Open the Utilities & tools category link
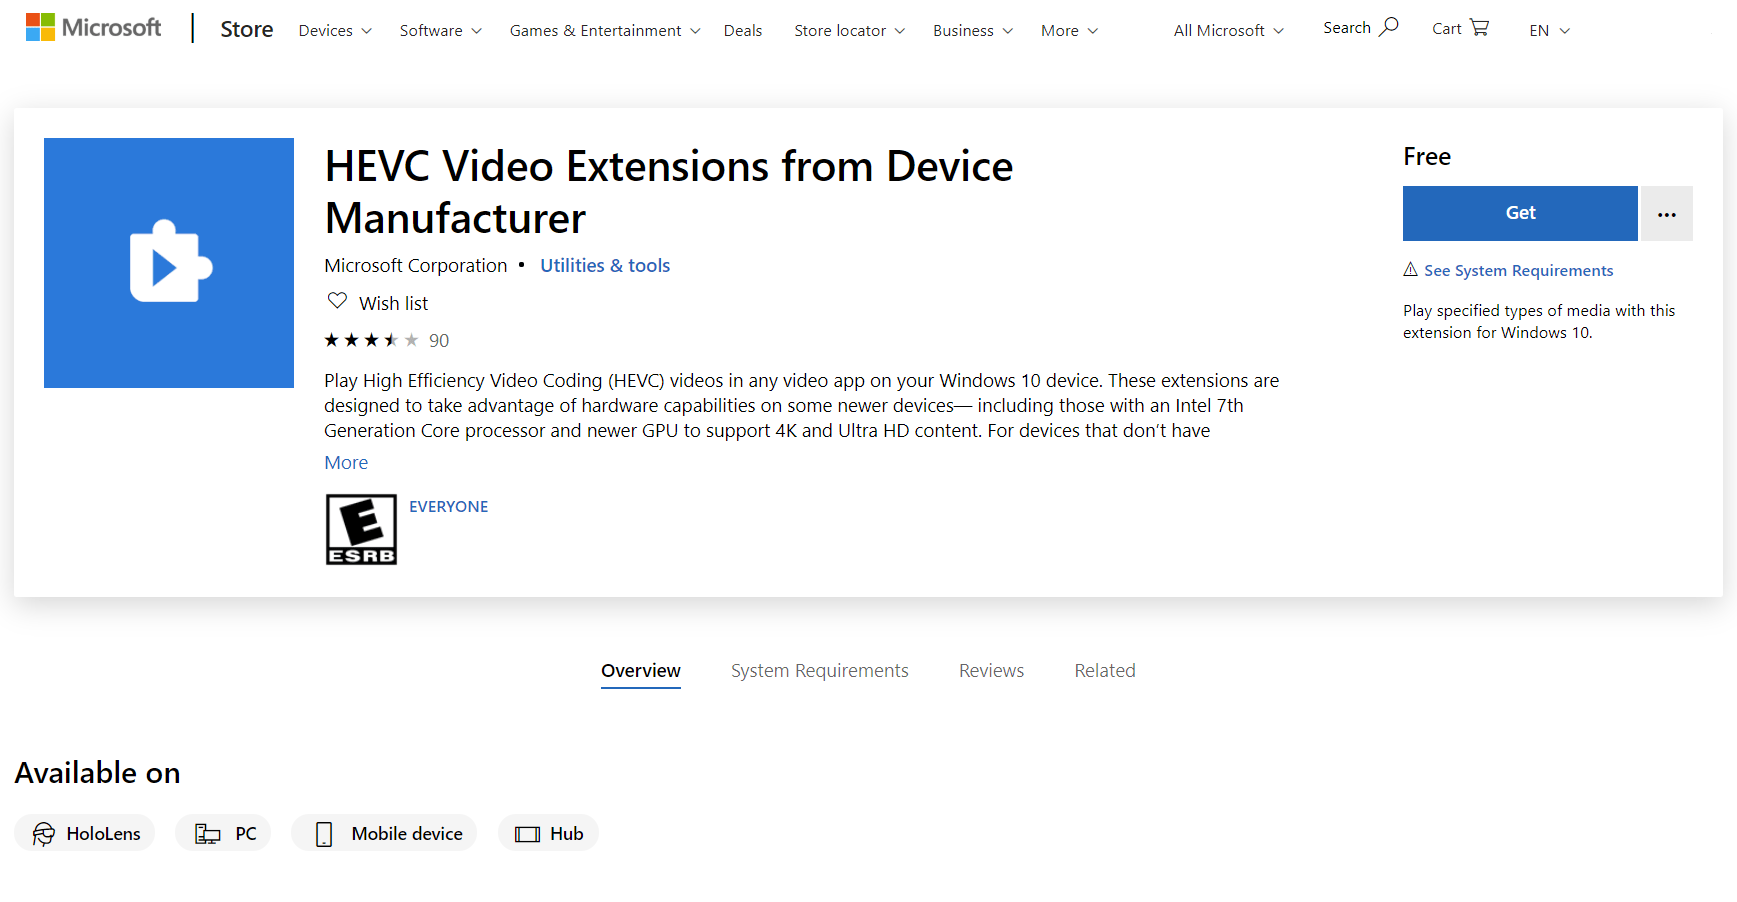The image size is (1737, 902). coord(605,266)
